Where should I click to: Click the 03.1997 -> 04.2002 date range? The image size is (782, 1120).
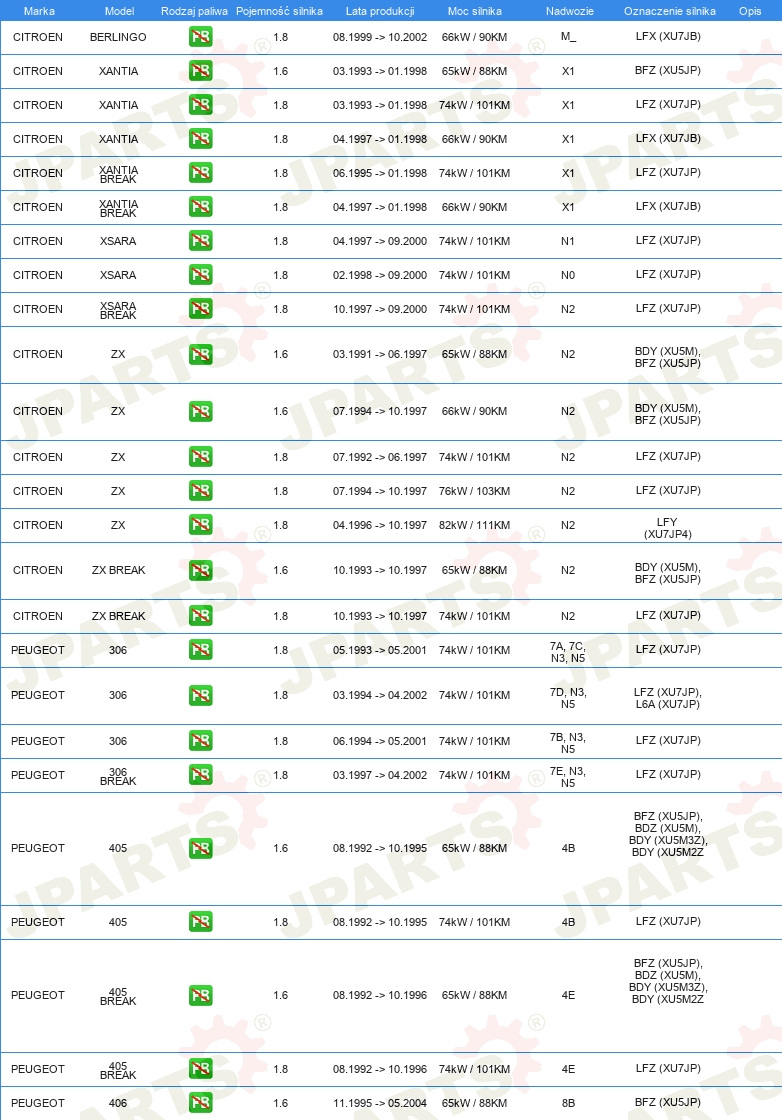[380, 775]
